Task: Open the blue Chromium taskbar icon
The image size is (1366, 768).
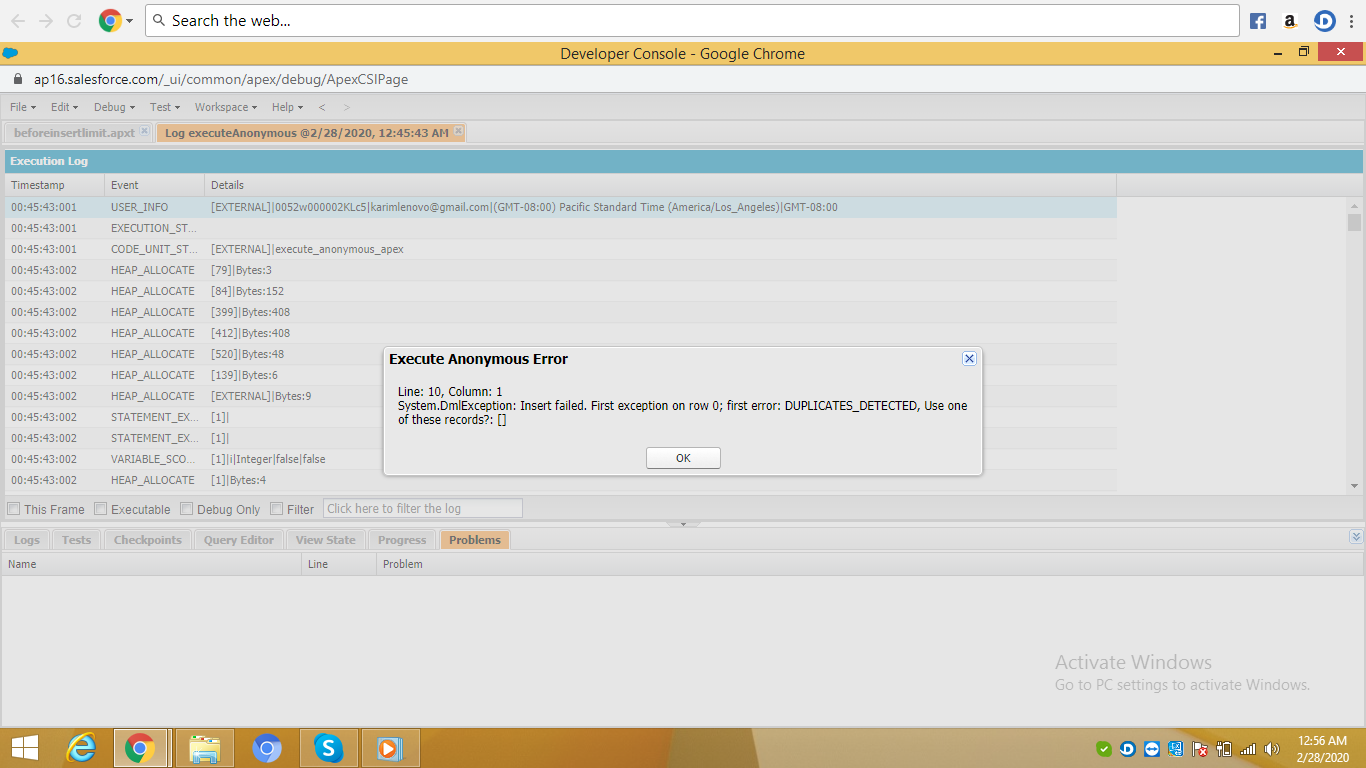Action: click(266, 748)
